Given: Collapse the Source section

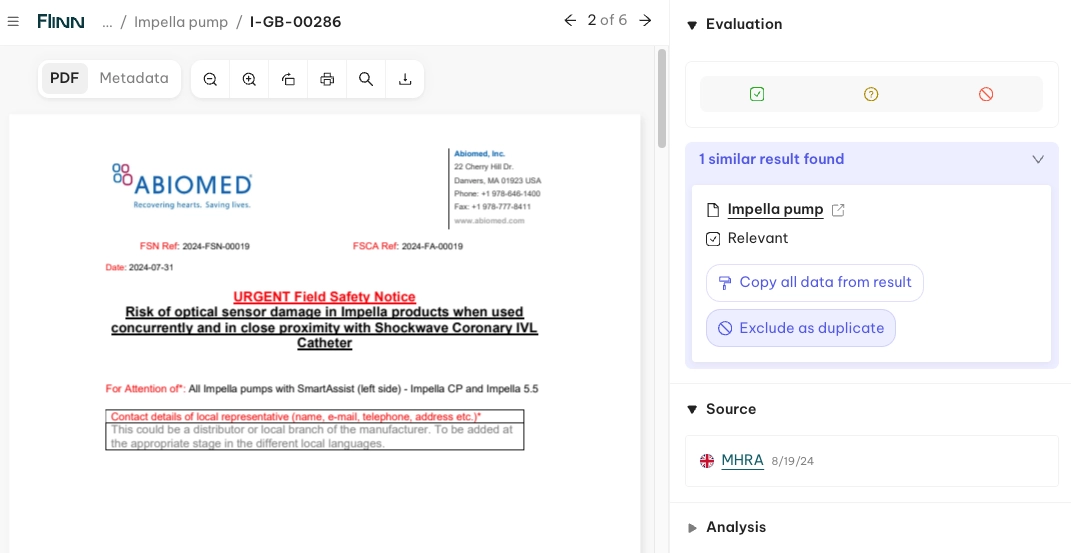Looking at the screenshot, I should pos(692,410).
